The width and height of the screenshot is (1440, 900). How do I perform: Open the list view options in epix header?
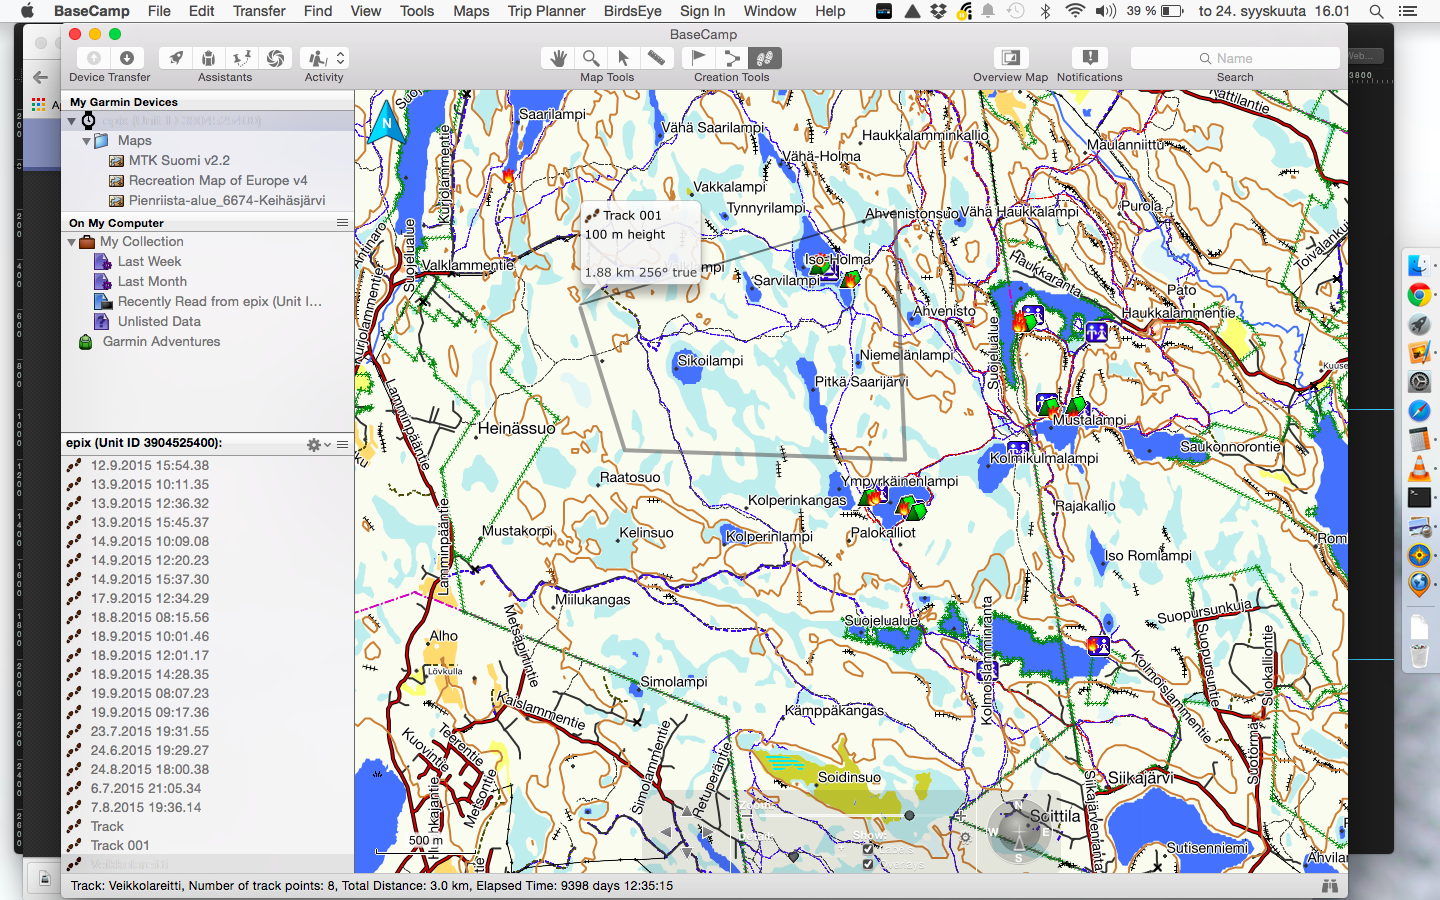click(342, 444)
